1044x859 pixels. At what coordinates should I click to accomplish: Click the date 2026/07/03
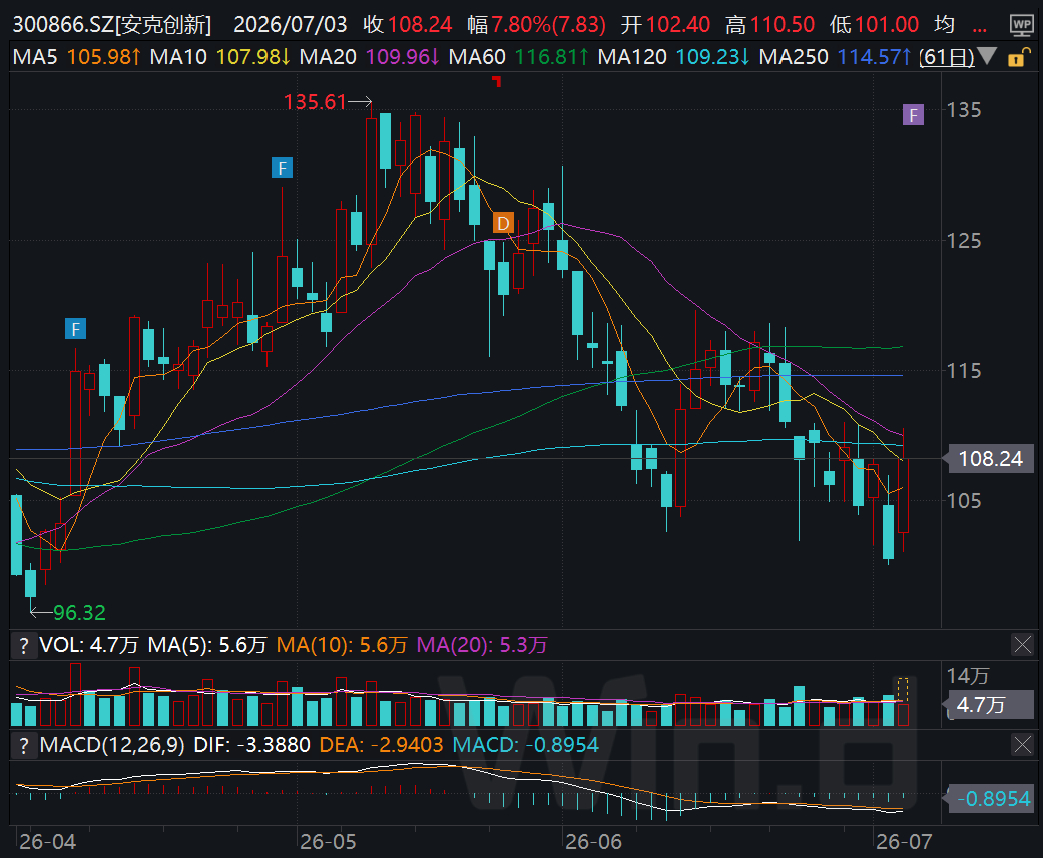290,25
